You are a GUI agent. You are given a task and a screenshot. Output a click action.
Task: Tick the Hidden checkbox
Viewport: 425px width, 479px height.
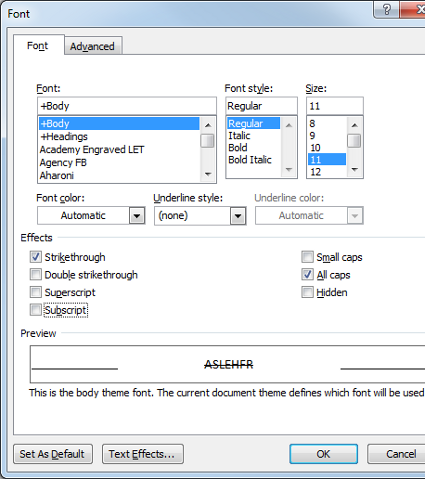point(307,292)
